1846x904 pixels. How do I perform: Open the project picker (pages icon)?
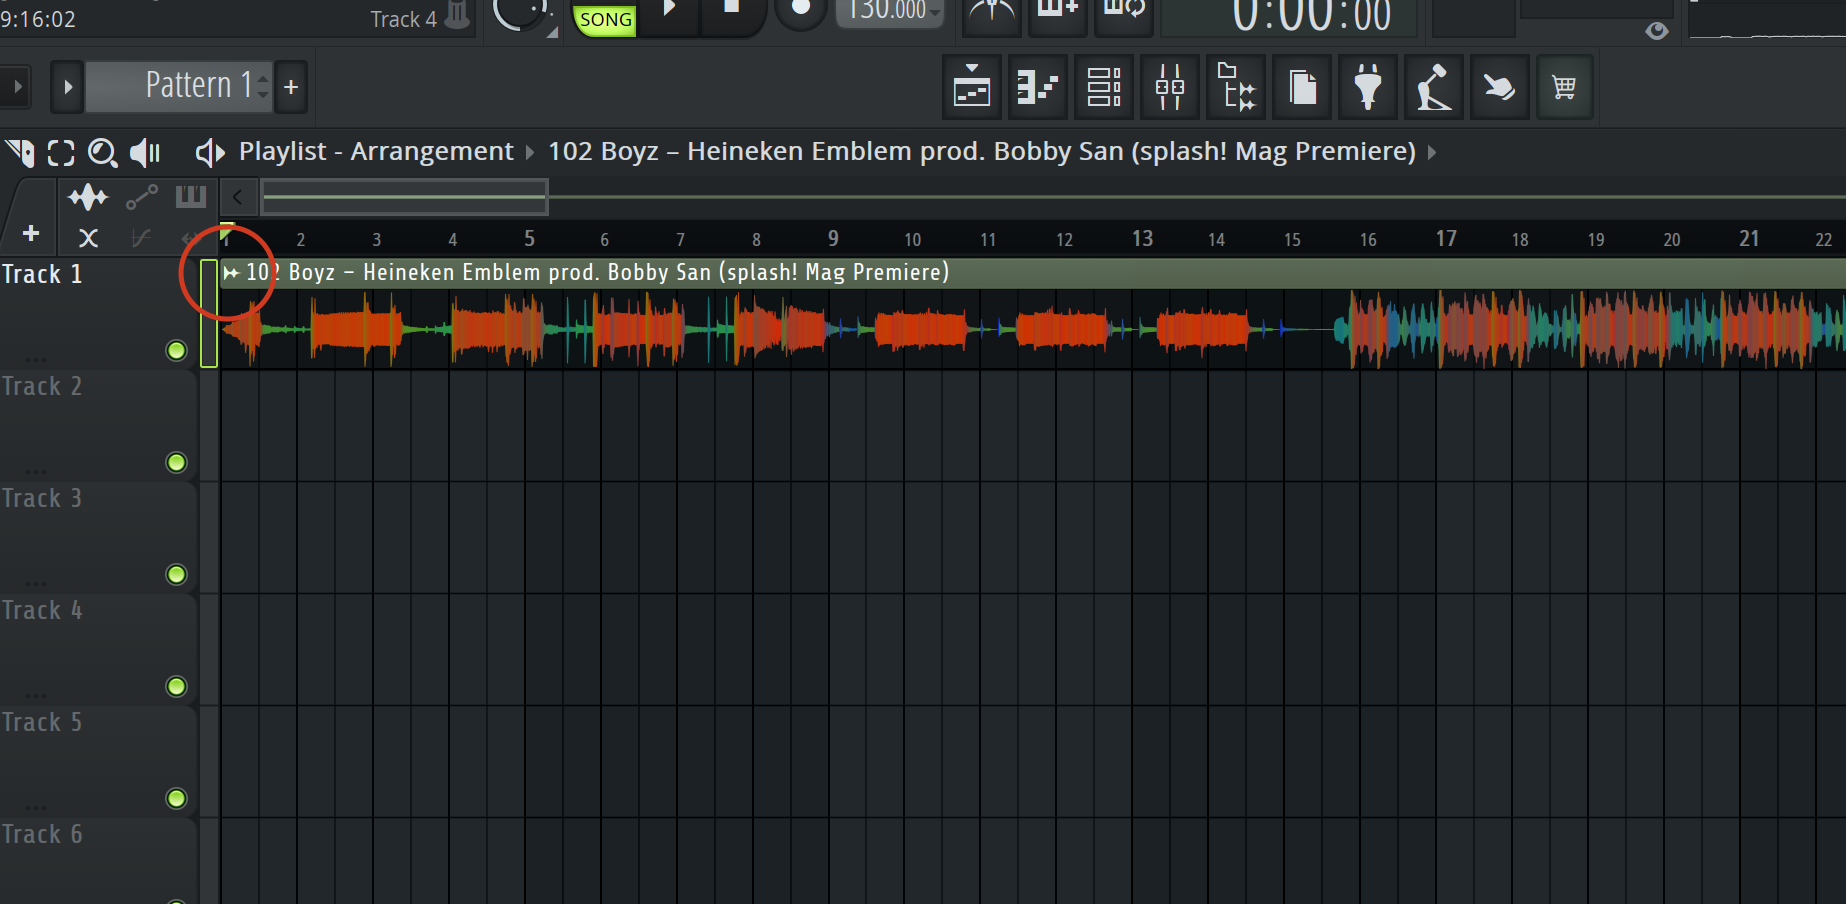pyautogui.click(x=1302, y=88)
